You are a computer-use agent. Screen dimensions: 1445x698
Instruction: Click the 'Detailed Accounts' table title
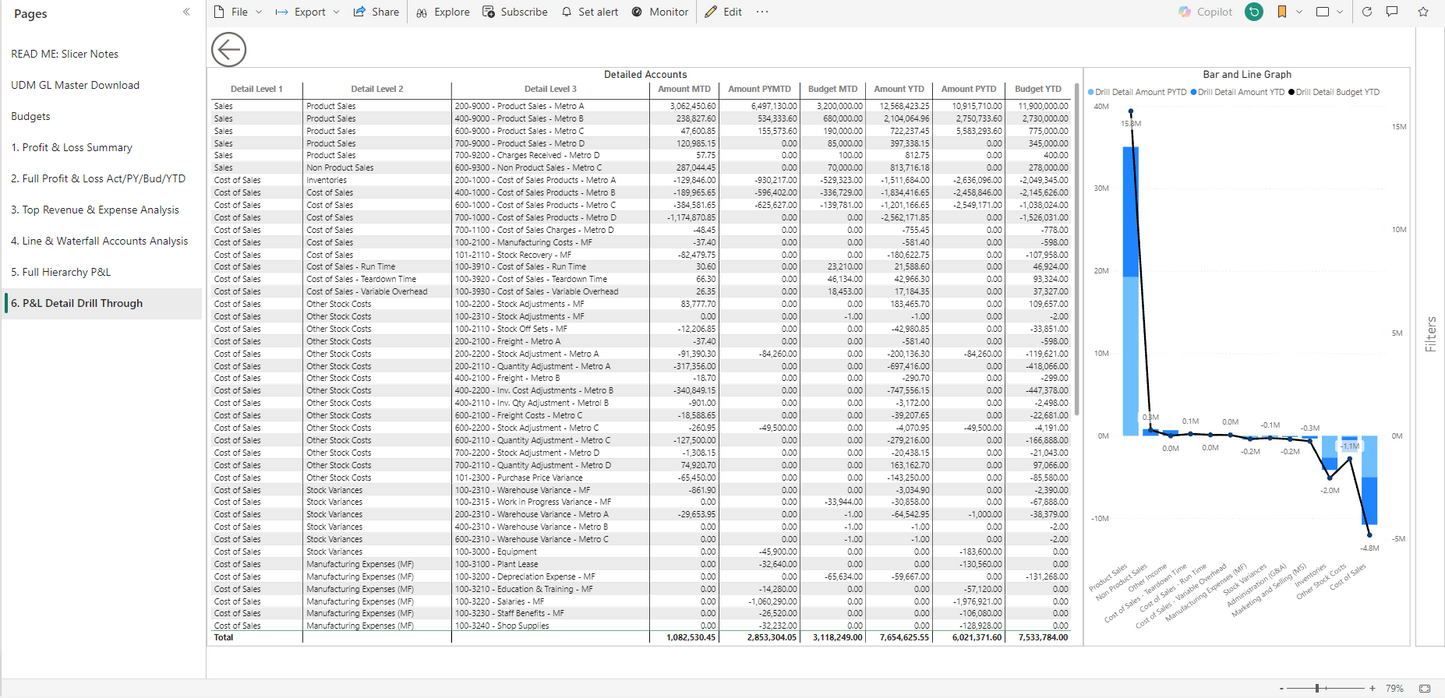645,74
